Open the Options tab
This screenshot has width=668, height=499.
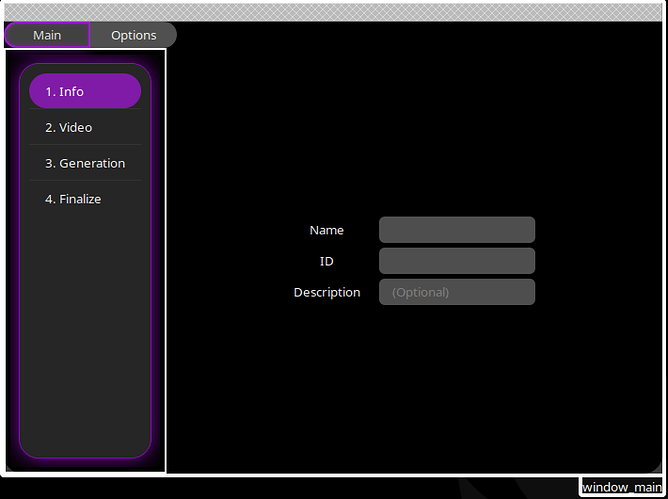[133, 35]
